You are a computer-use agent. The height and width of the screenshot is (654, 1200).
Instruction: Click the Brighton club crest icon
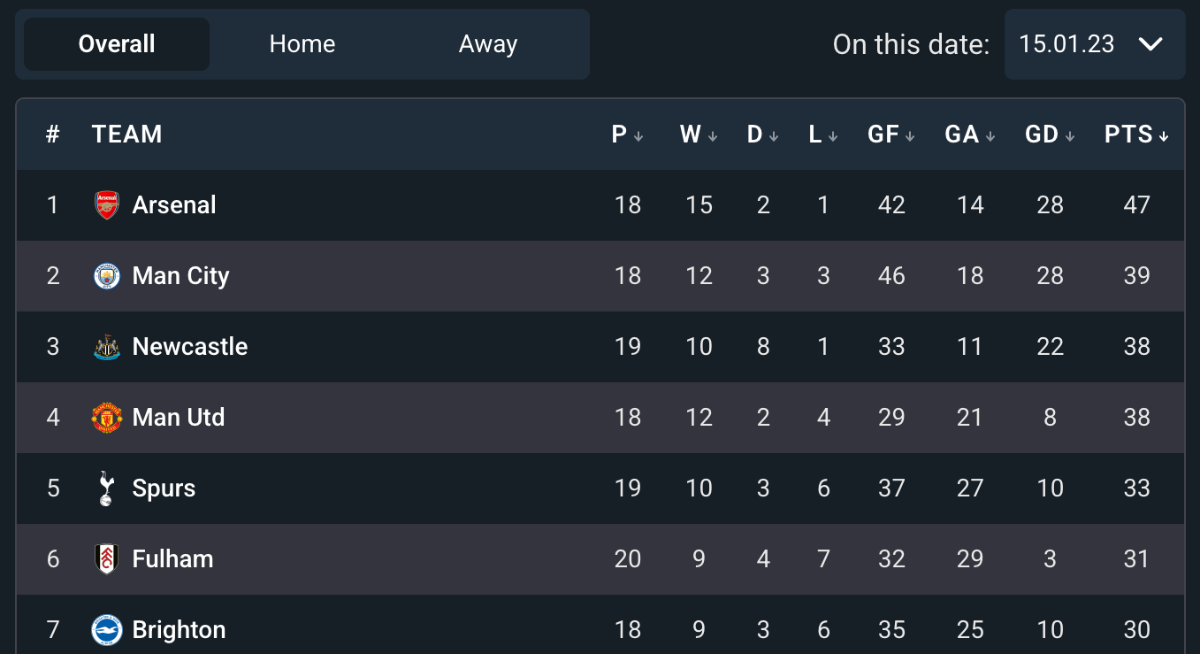[x=107, y=630]
